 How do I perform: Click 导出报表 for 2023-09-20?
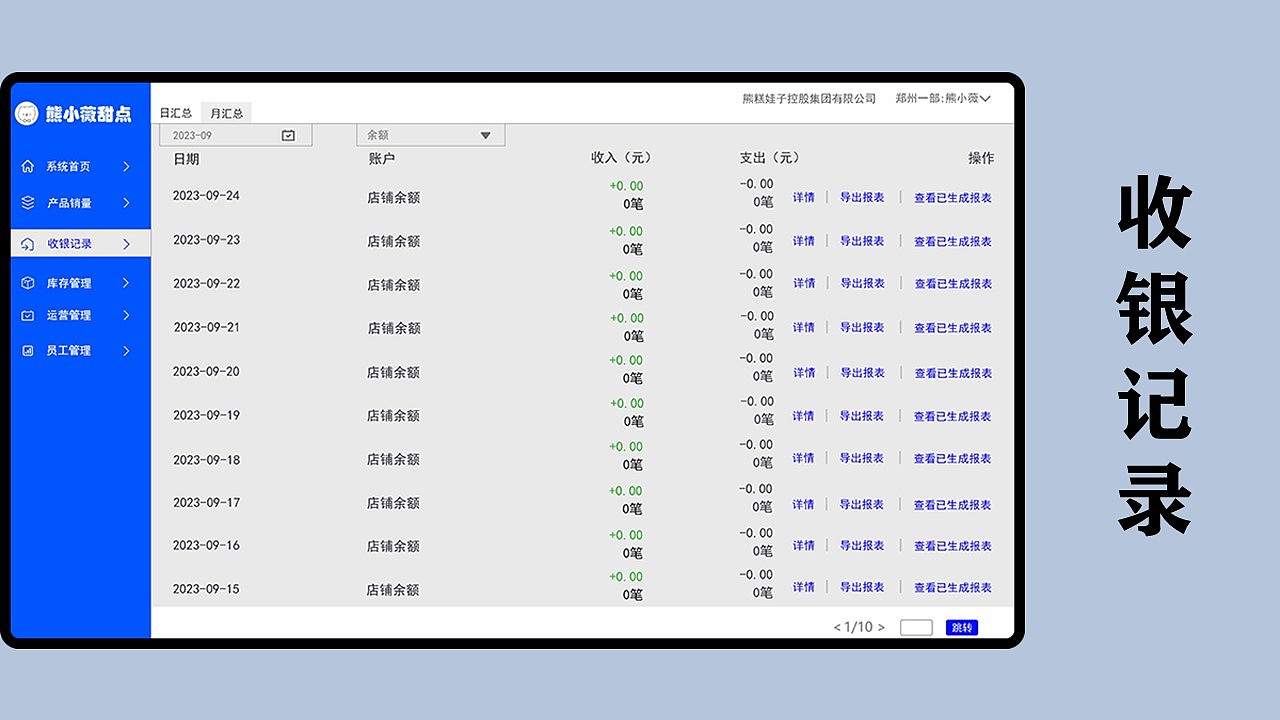click(x=862, y=373)
